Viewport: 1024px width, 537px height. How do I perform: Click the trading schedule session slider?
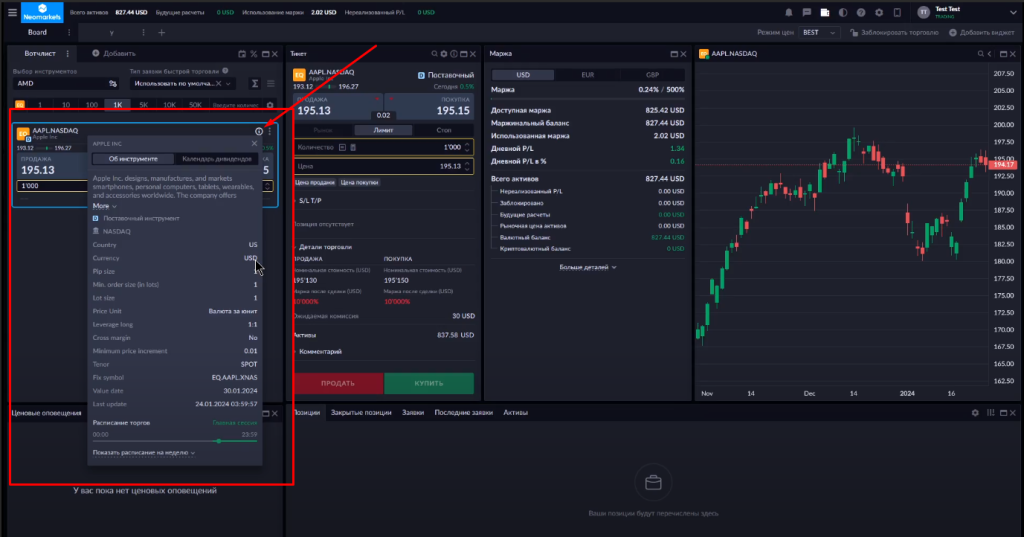pos(175,441)
